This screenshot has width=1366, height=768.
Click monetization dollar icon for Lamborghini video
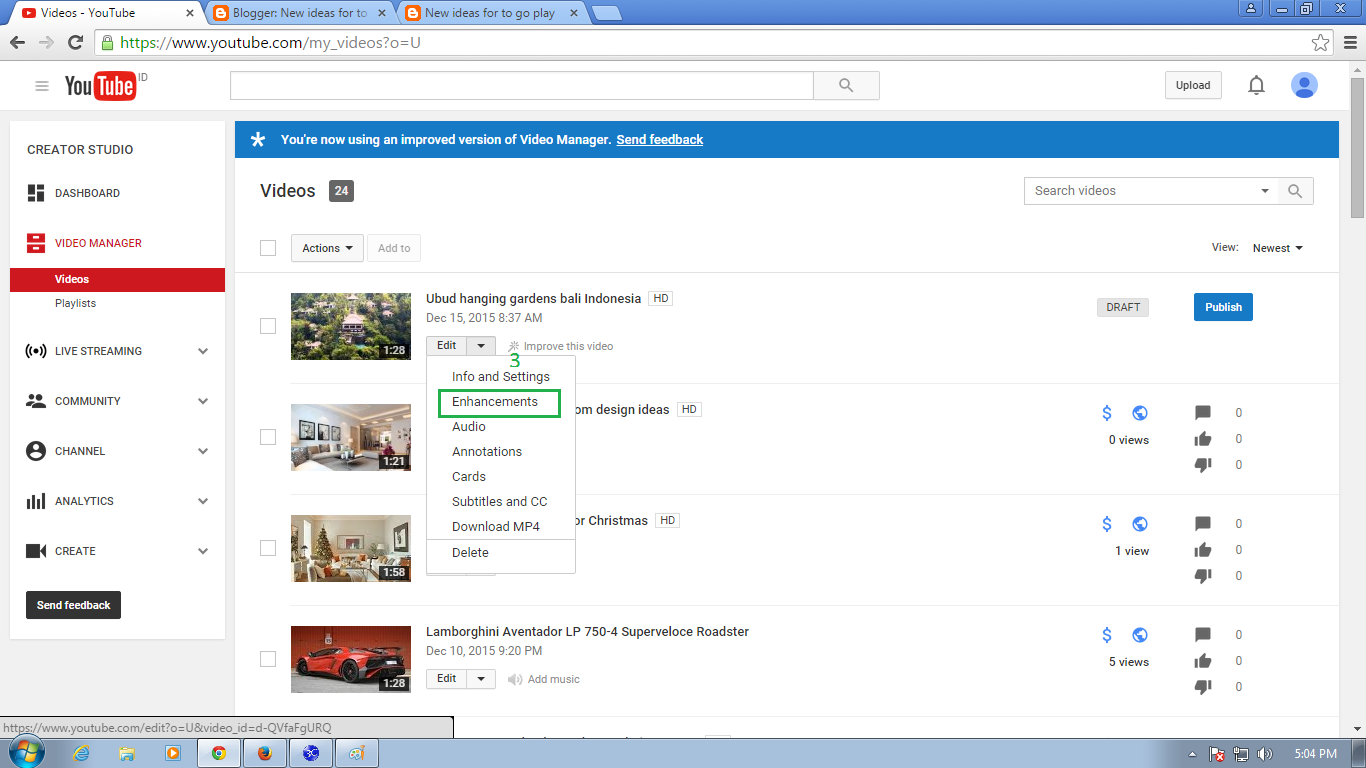point(1107,635)
